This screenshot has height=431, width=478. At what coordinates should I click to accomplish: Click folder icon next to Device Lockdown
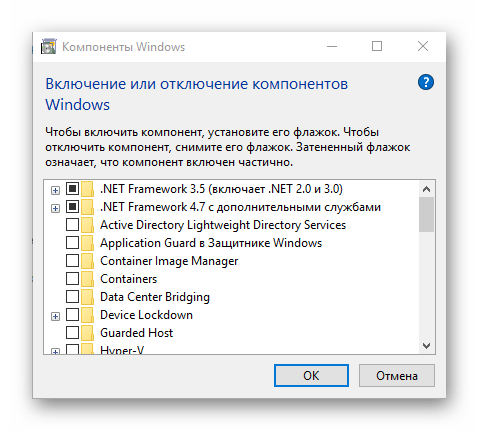88,315
